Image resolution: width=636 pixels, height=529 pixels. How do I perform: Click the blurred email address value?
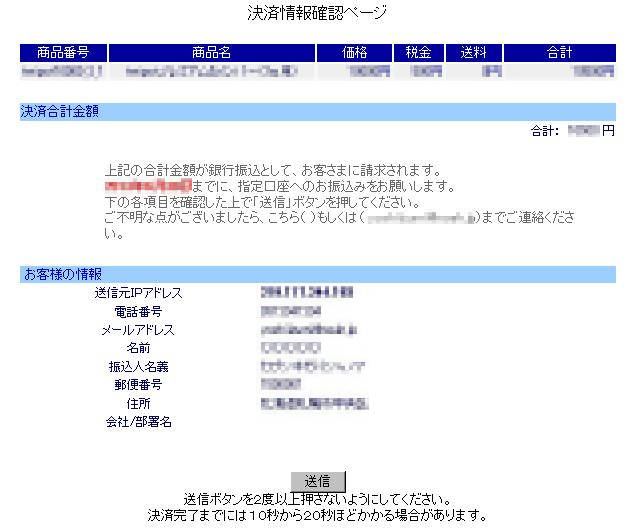click(309, 329)
